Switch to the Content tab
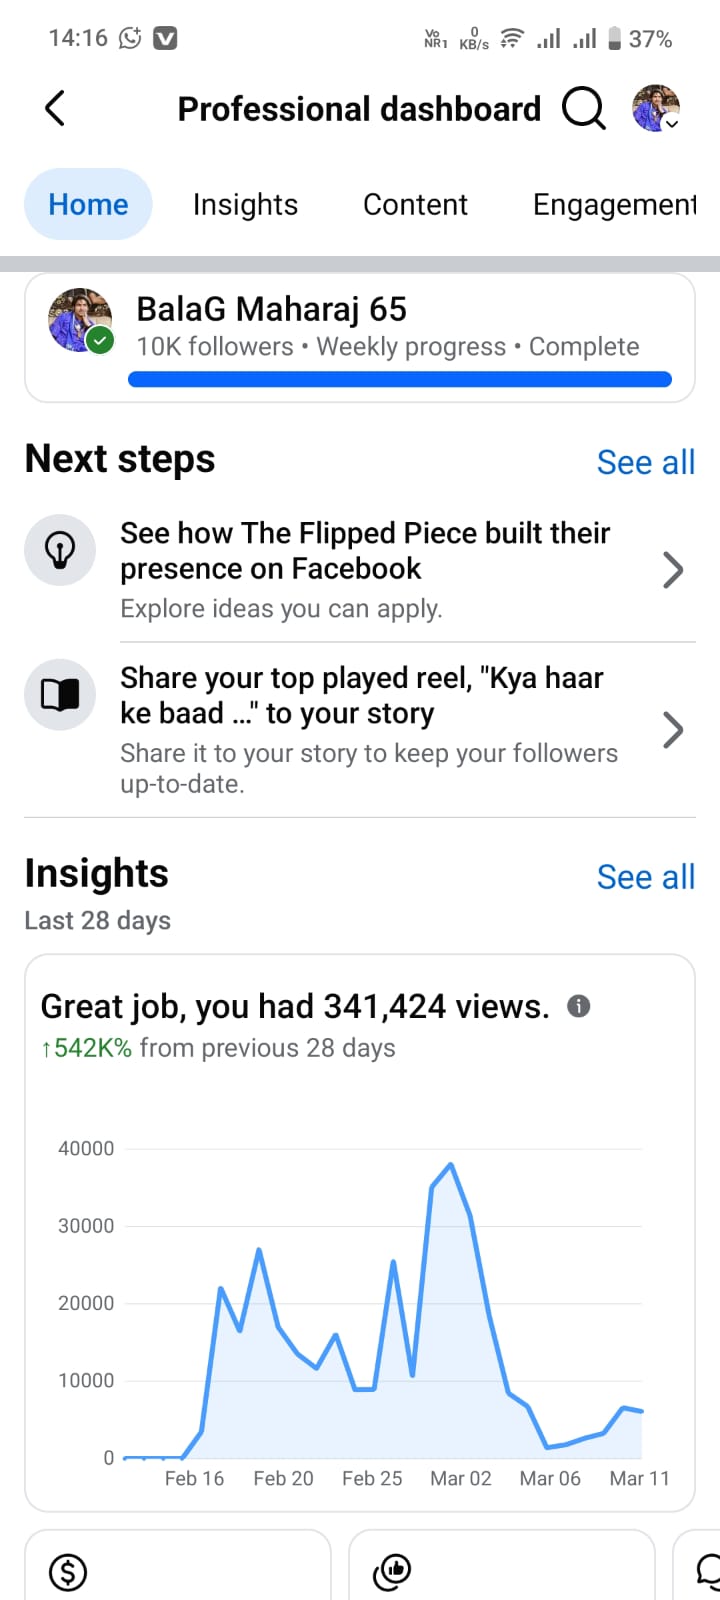The image size is (720, 1600). [415, 205]
